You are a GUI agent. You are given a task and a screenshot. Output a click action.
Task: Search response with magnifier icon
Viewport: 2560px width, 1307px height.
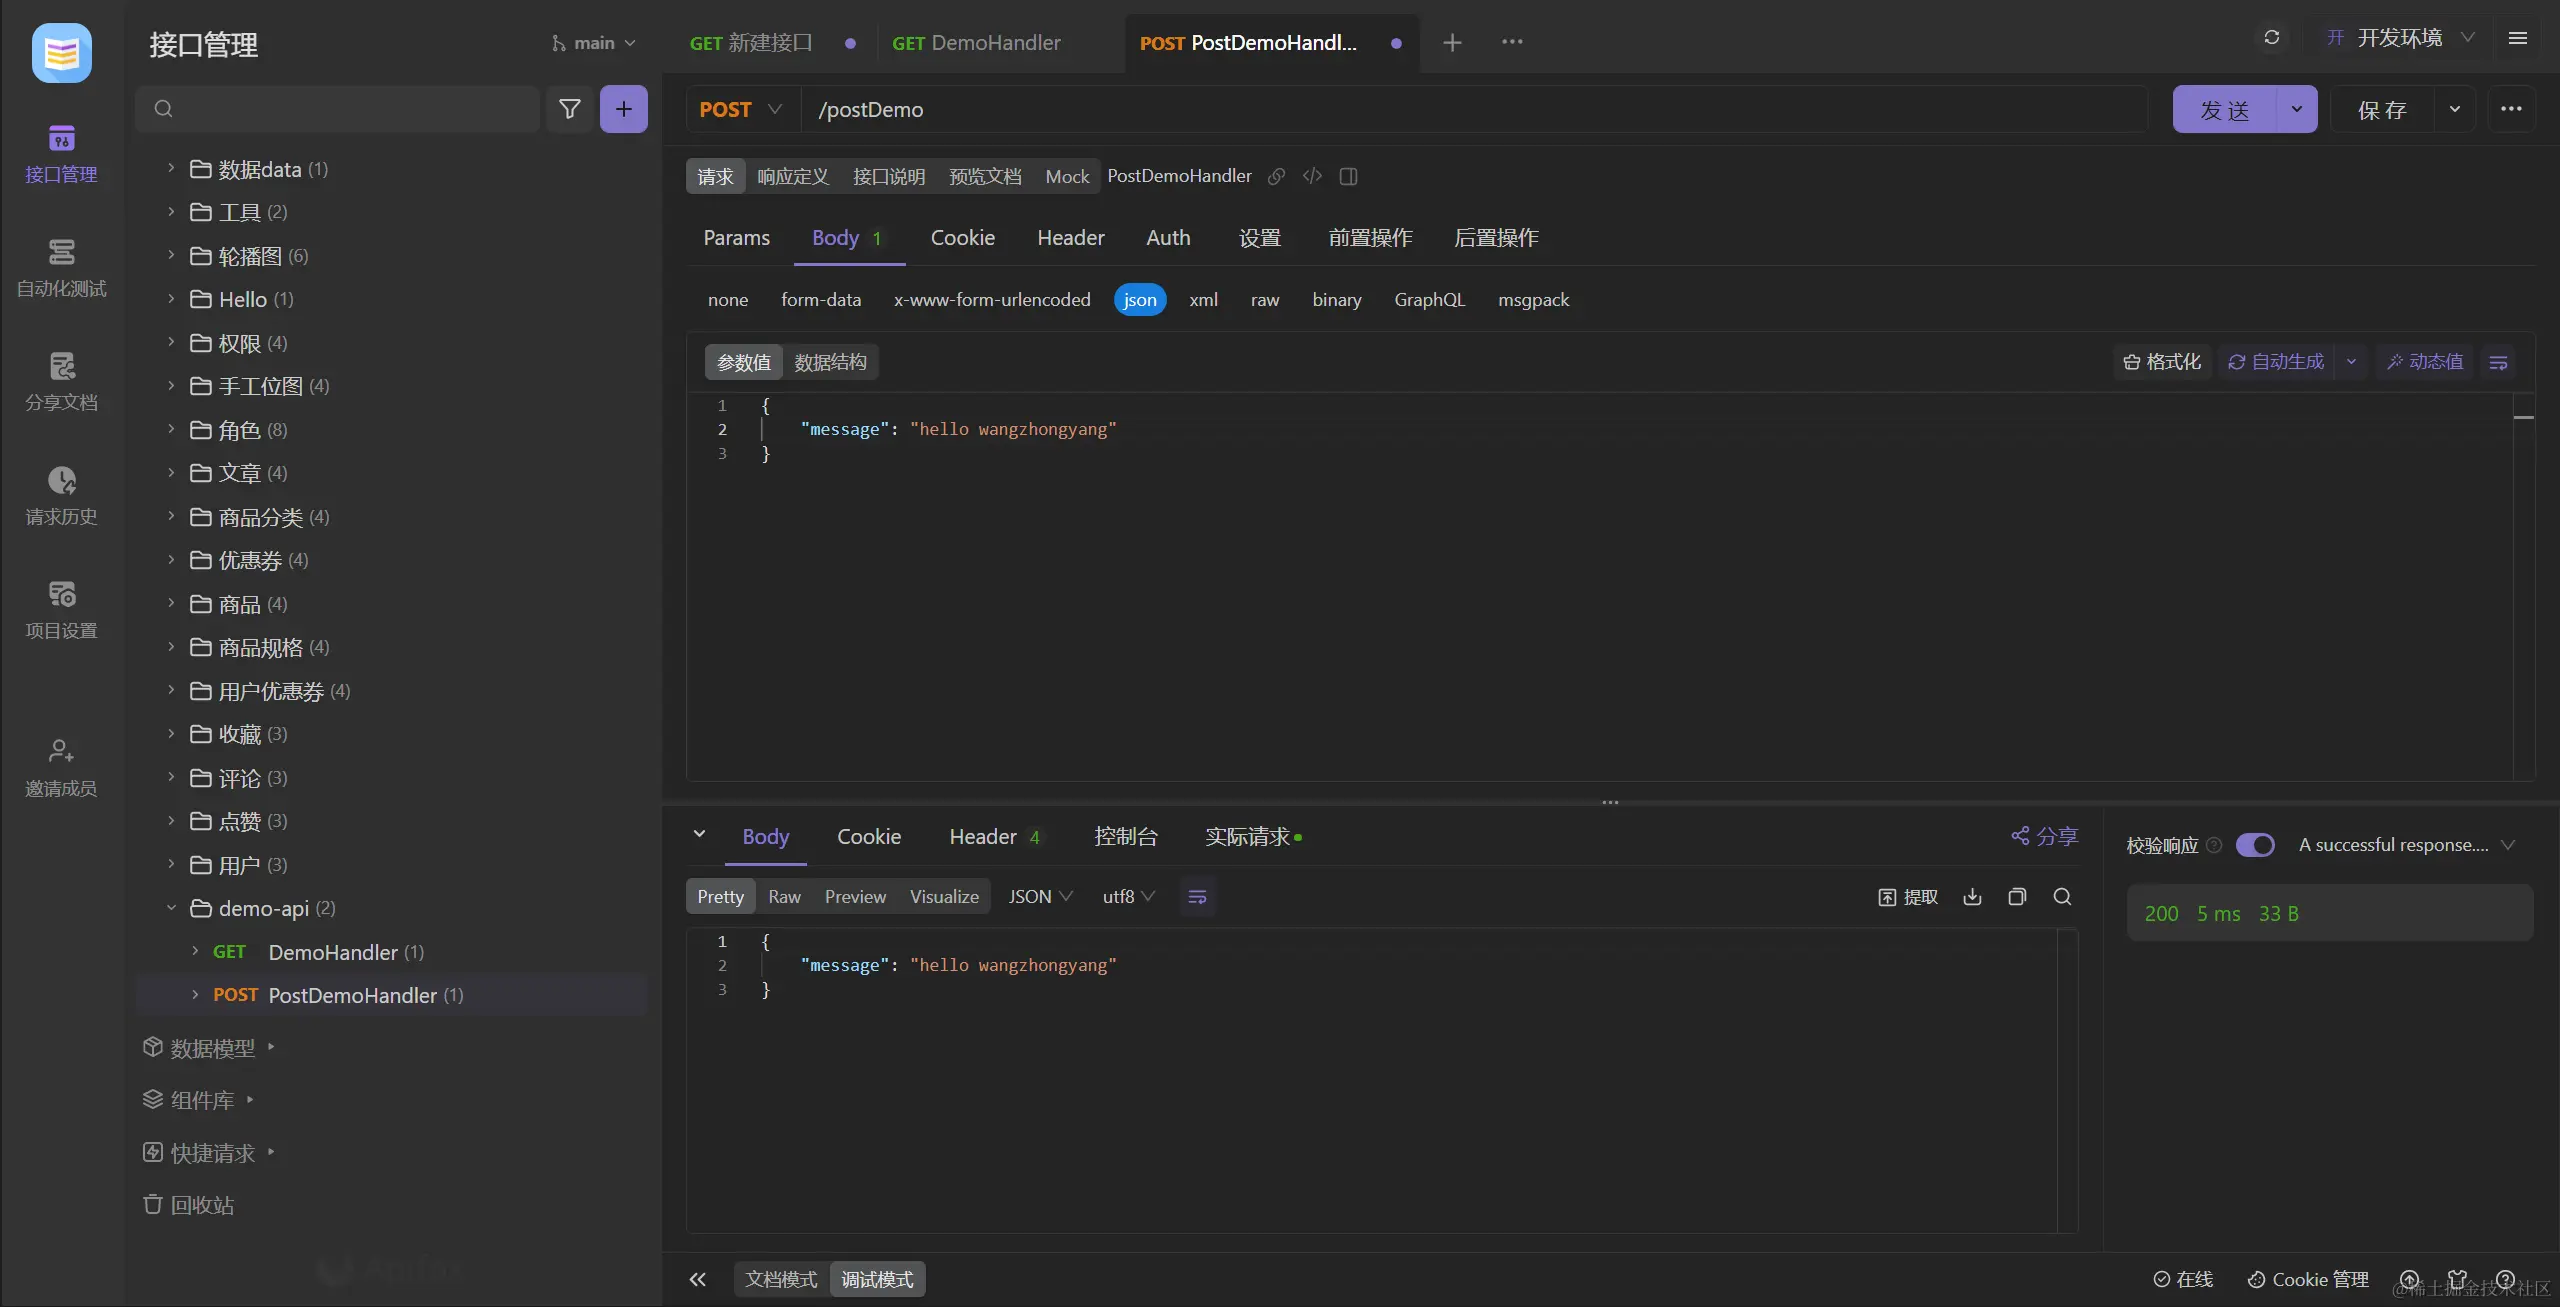(x=2062, y=897)
